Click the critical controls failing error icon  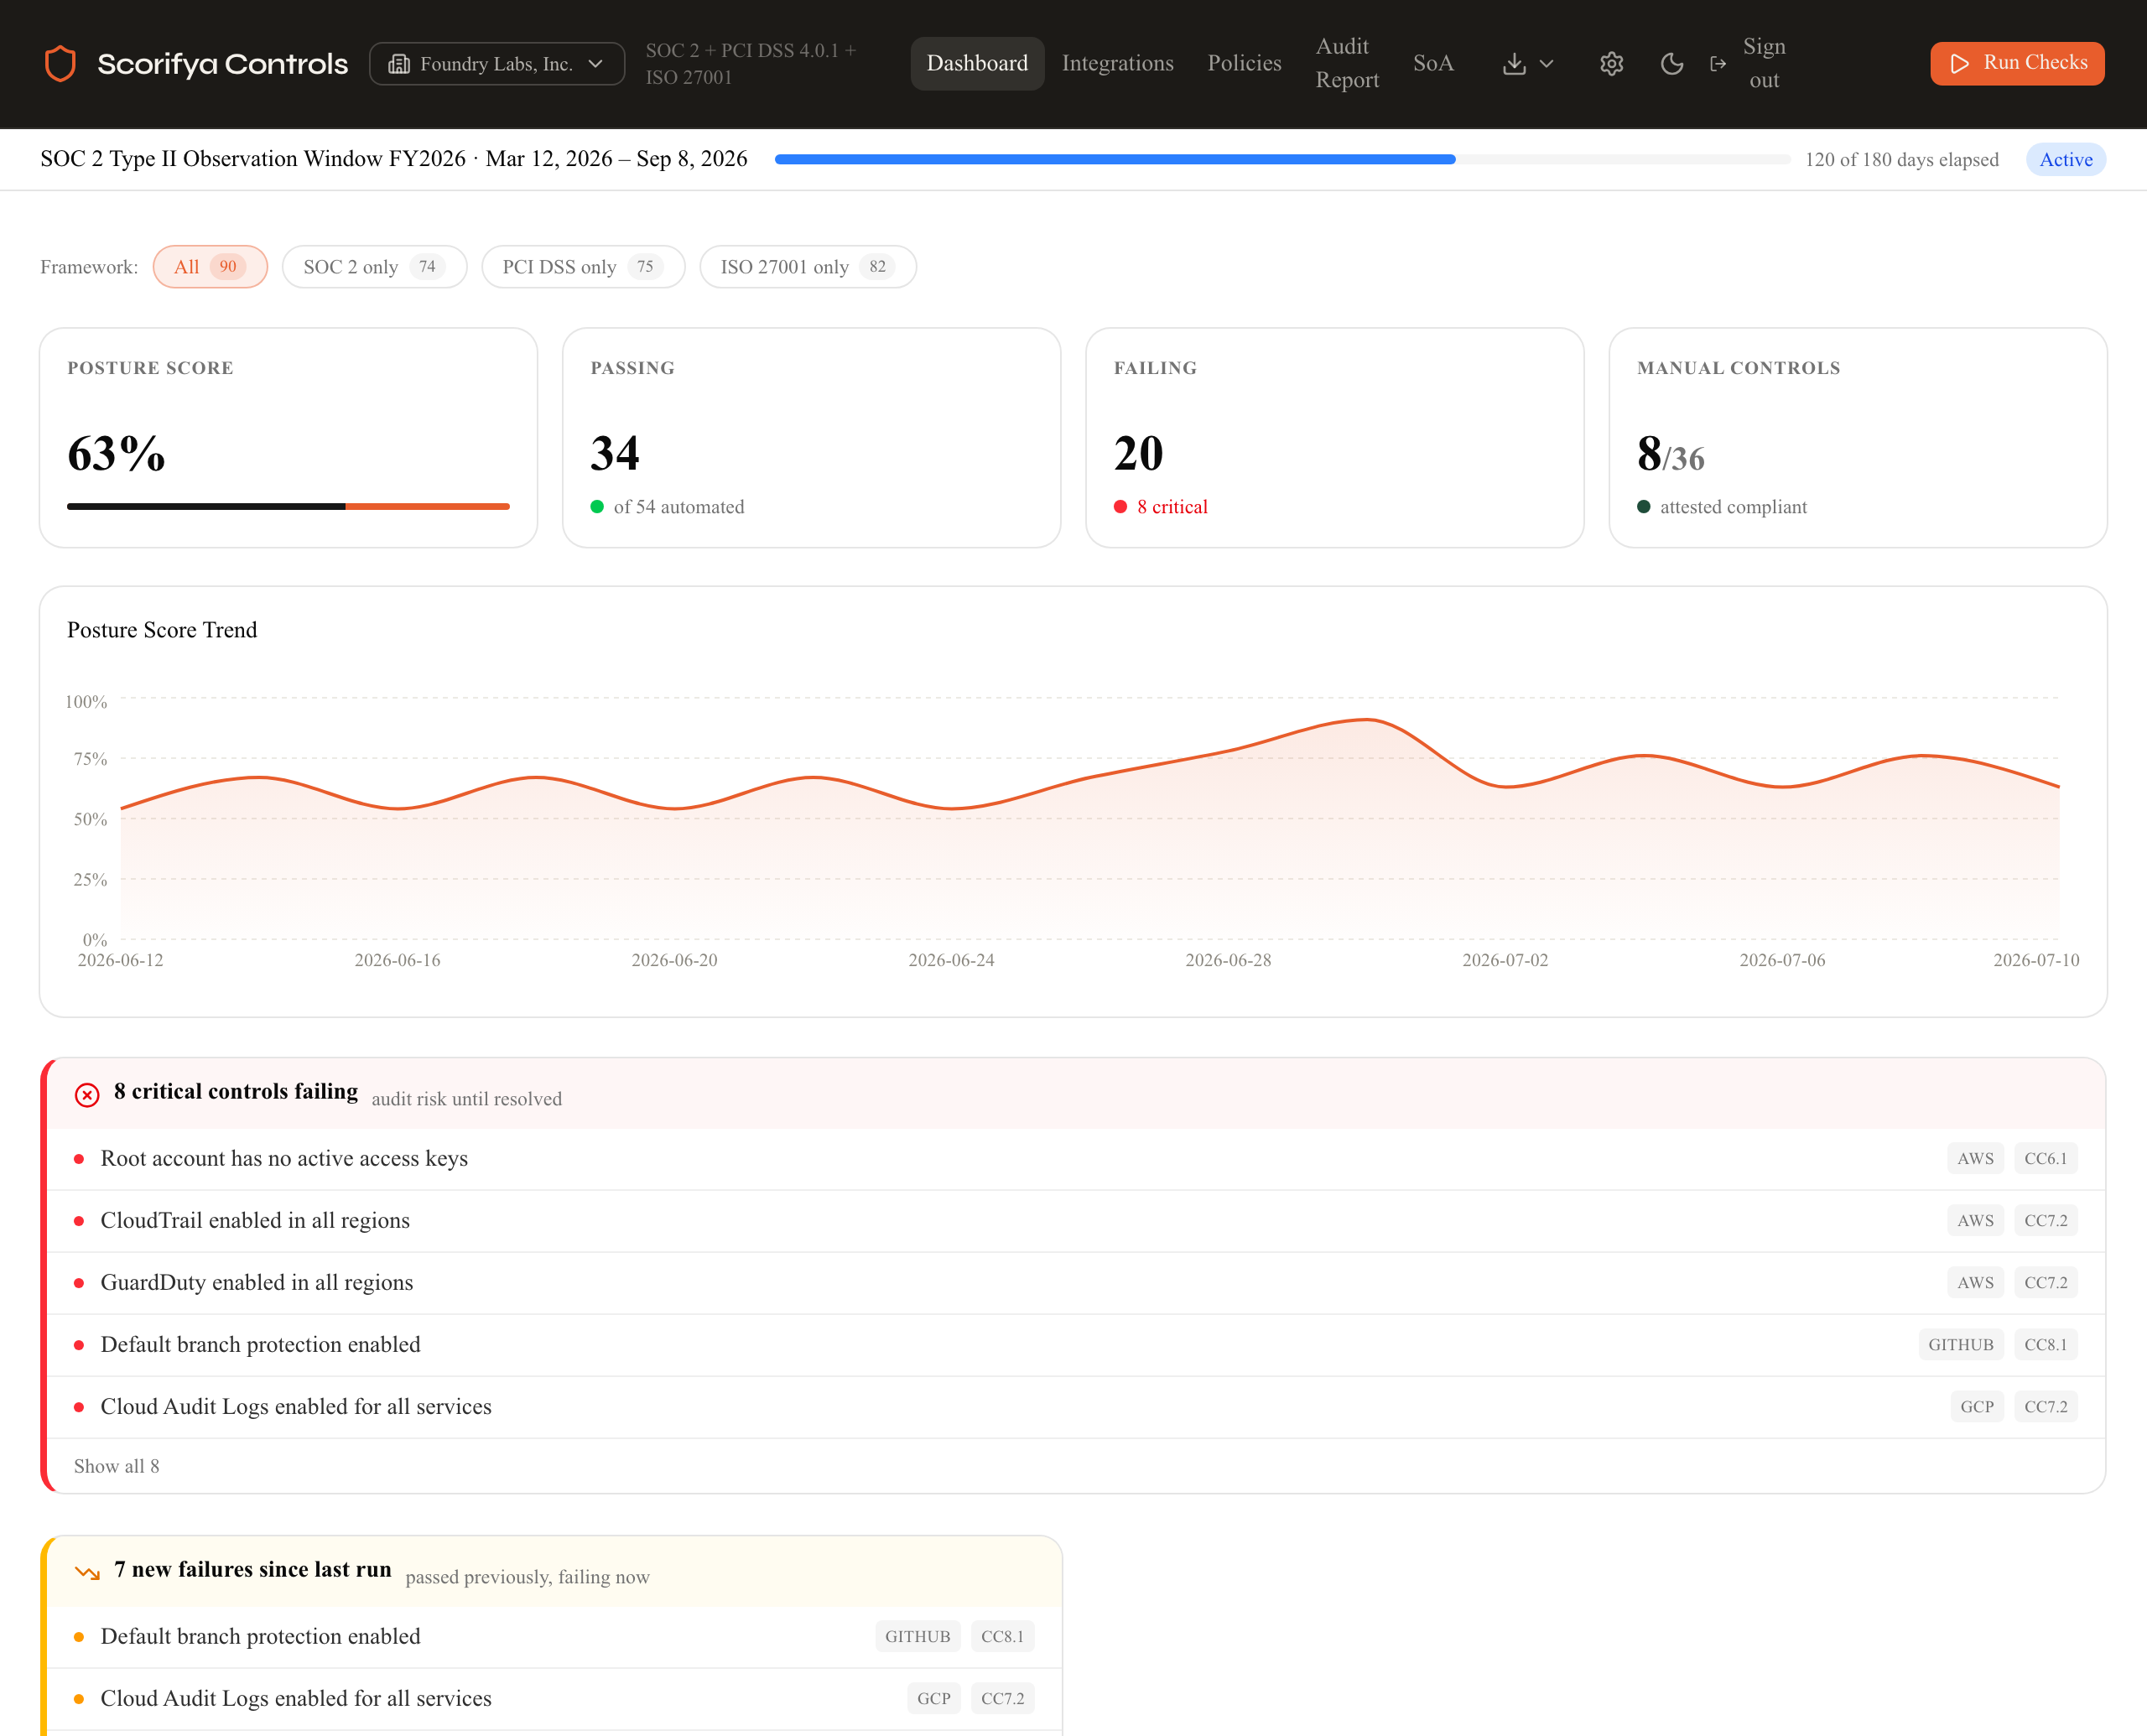pos(87,1096)
